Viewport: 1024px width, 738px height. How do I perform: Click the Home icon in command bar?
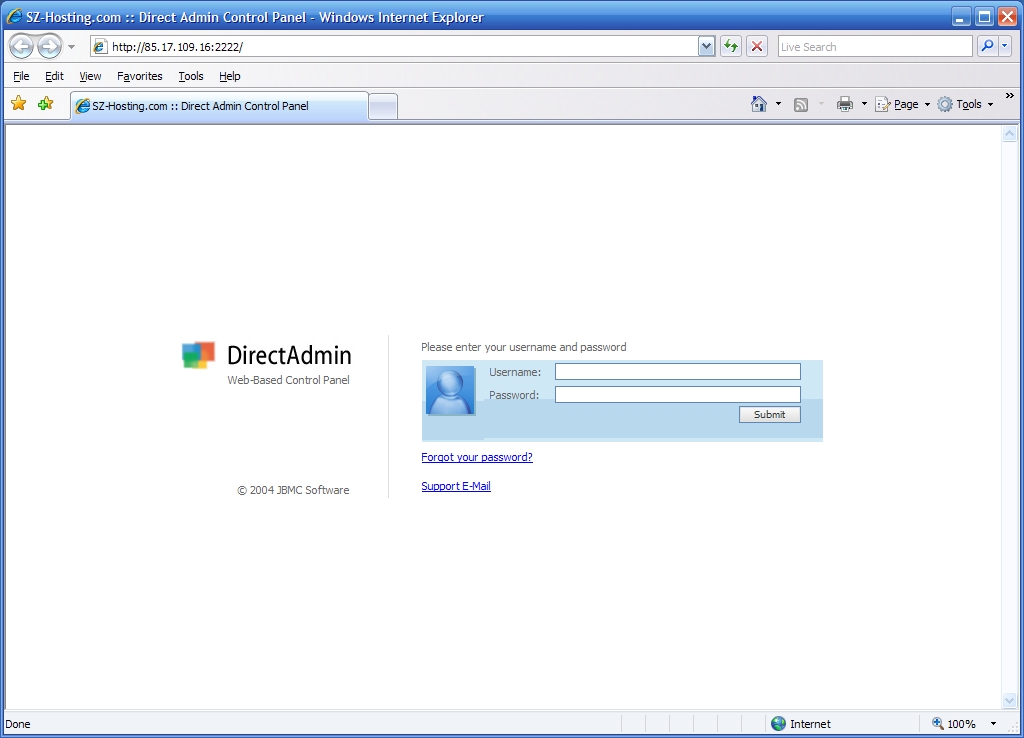pos(758,104)
